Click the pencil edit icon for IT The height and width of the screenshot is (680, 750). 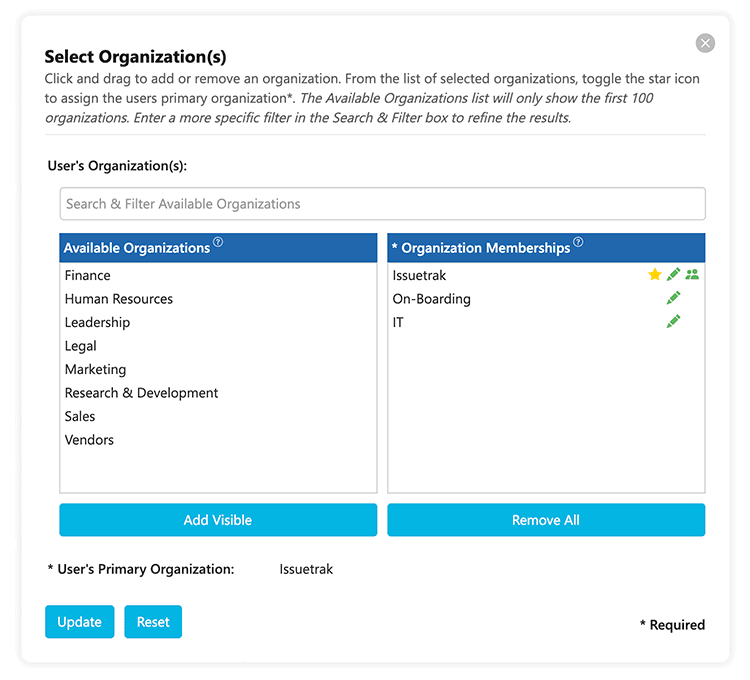click(x=673, y=321)
